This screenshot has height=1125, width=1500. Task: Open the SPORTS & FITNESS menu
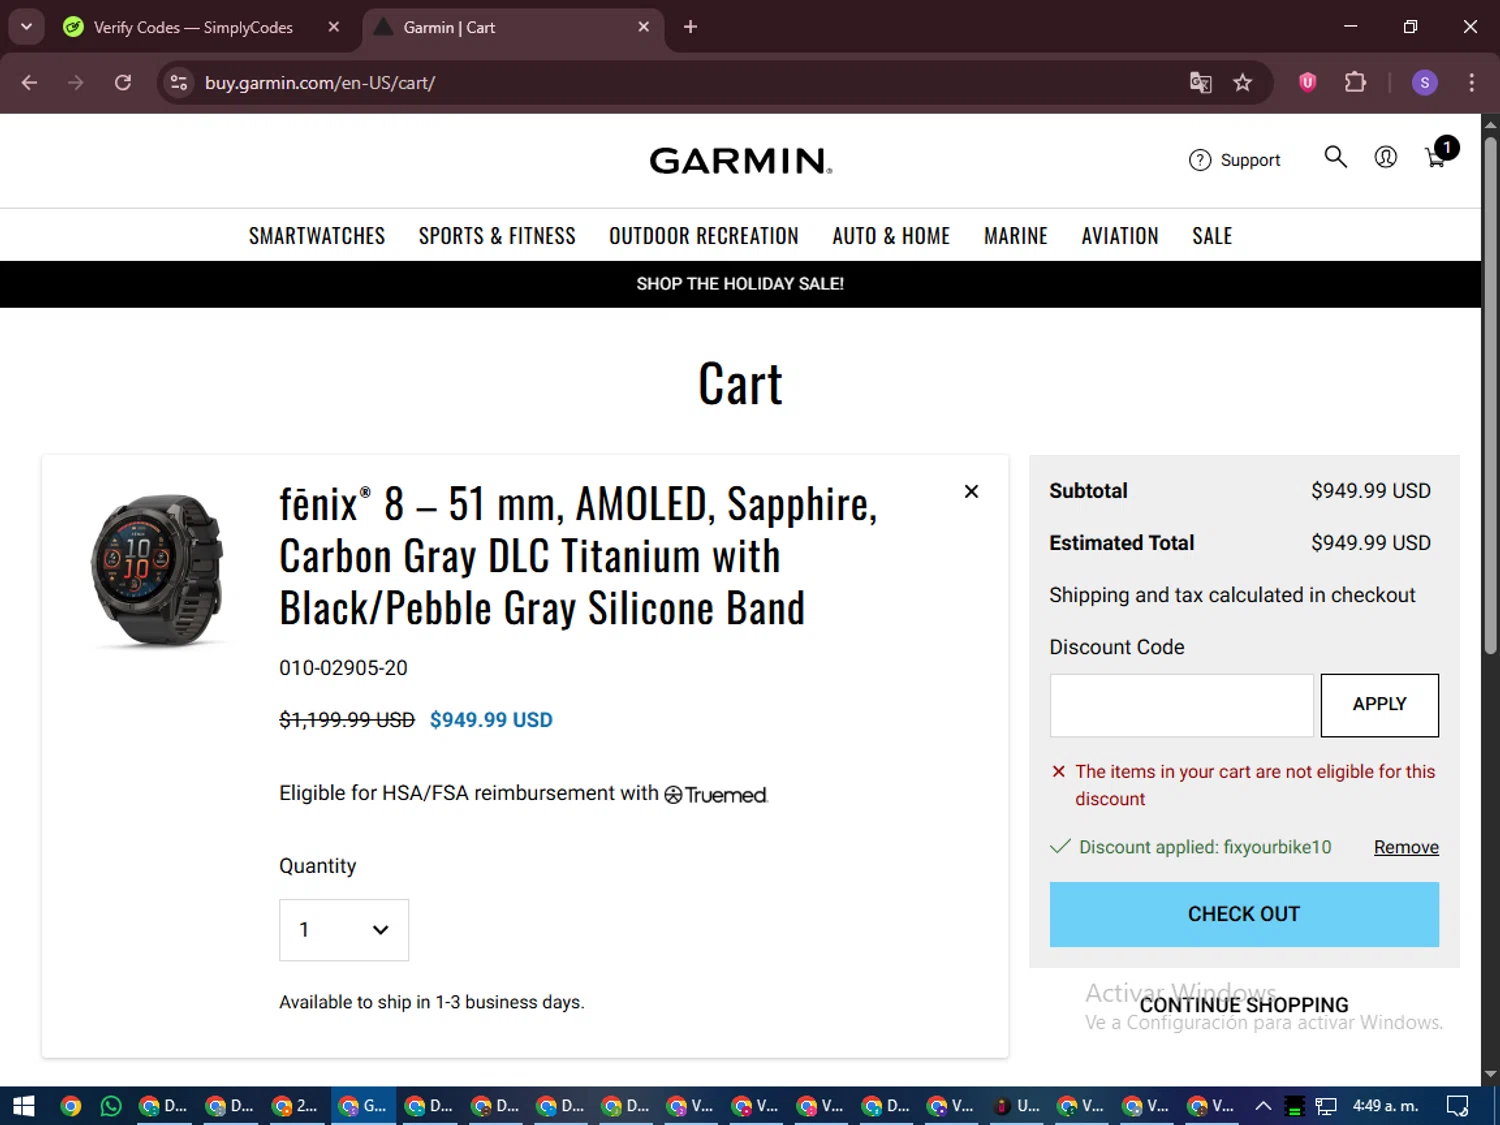point(497,236)
